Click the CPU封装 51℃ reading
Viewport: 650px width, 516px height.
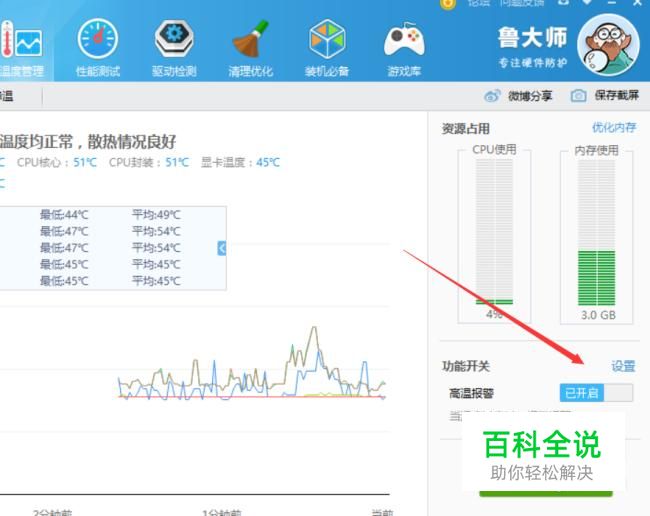[x=149, y=162]
